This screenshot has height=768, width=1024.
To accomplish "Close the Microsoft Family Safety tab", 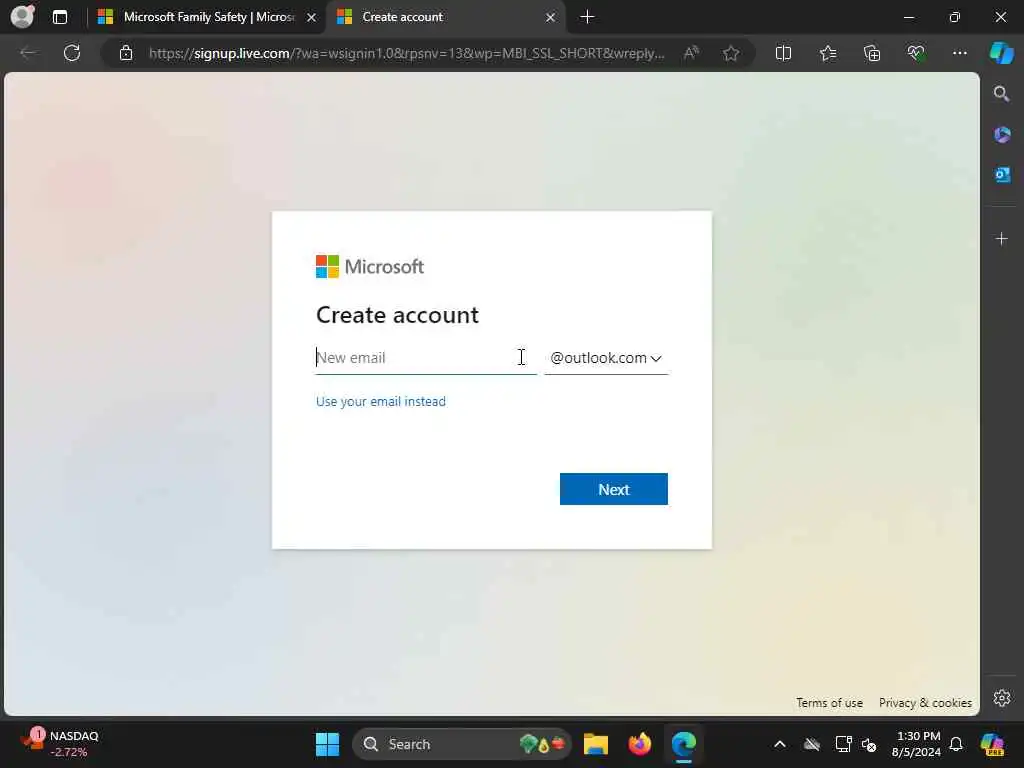I will point(312,18).
